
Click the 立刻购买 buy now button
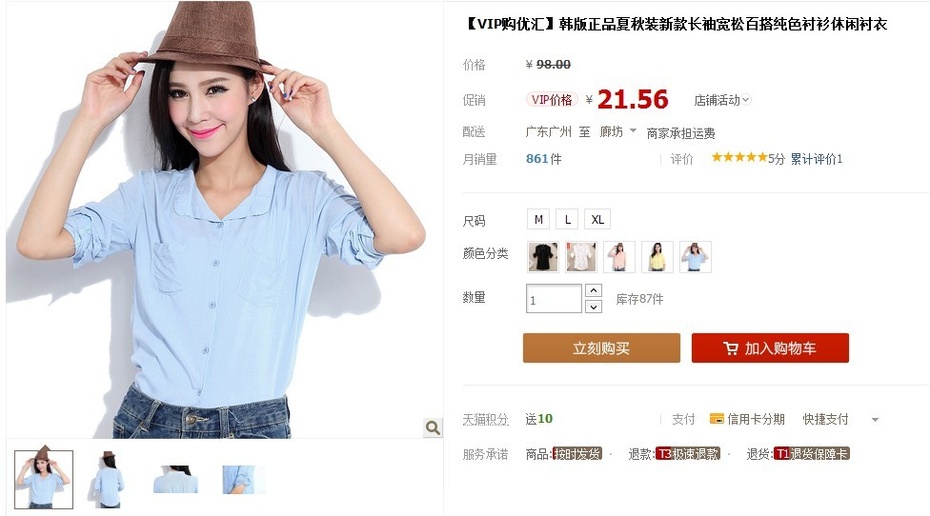[x=601, y=348]
